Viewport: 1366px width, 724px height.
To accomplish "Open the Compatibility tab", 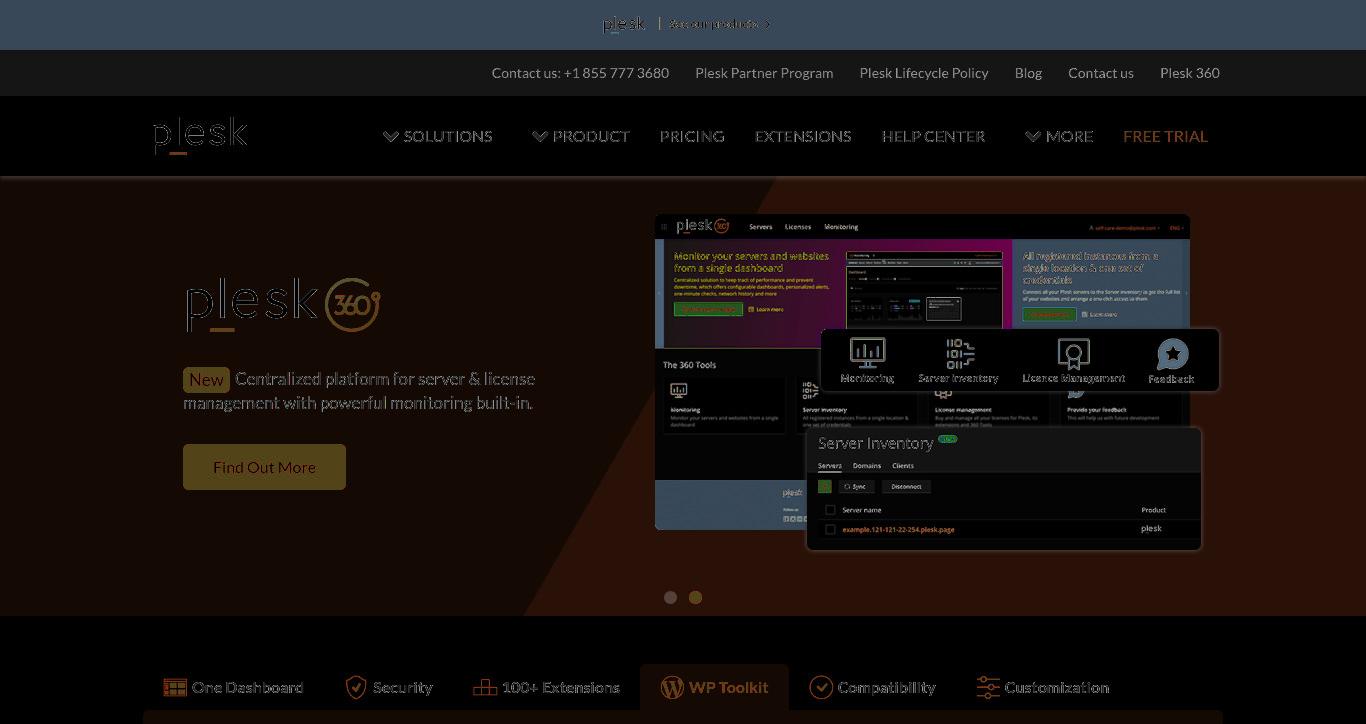I will 872,687.
